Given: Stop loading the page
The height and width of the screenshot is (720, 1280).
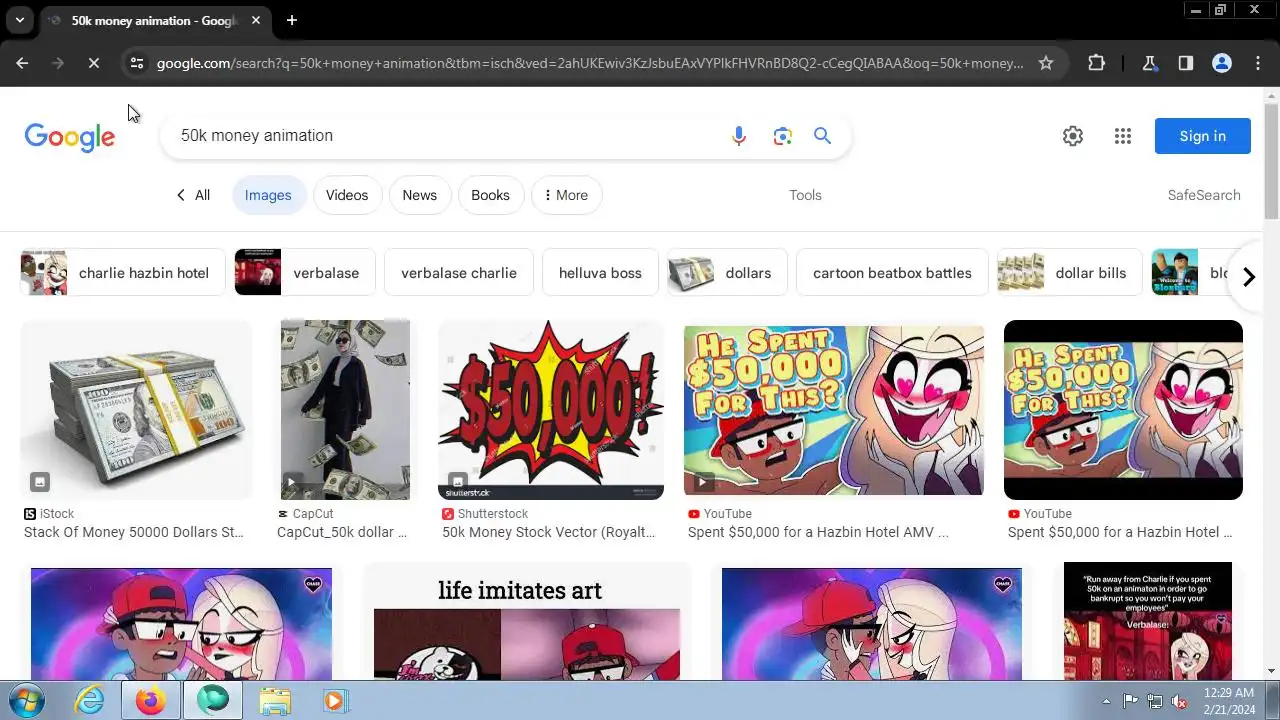Looking at the screenshot, I should [x=93, y=63].
